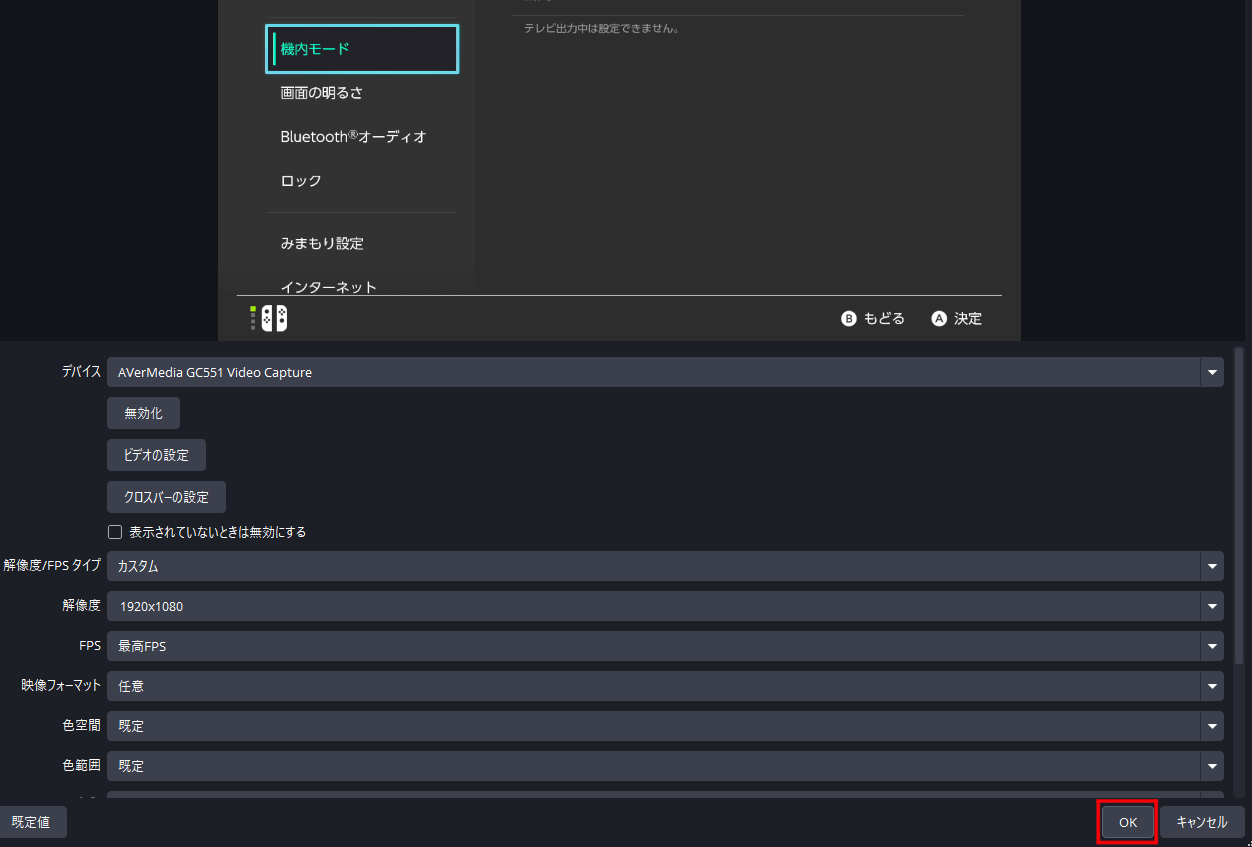
Task: Select Bluetooth オーディオ menu item
Action: pos(353,137)
